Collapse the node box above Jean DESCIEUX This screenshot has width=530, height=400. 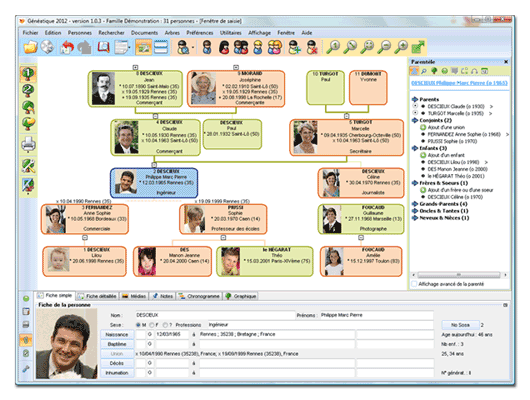click(x=135, y=67)
